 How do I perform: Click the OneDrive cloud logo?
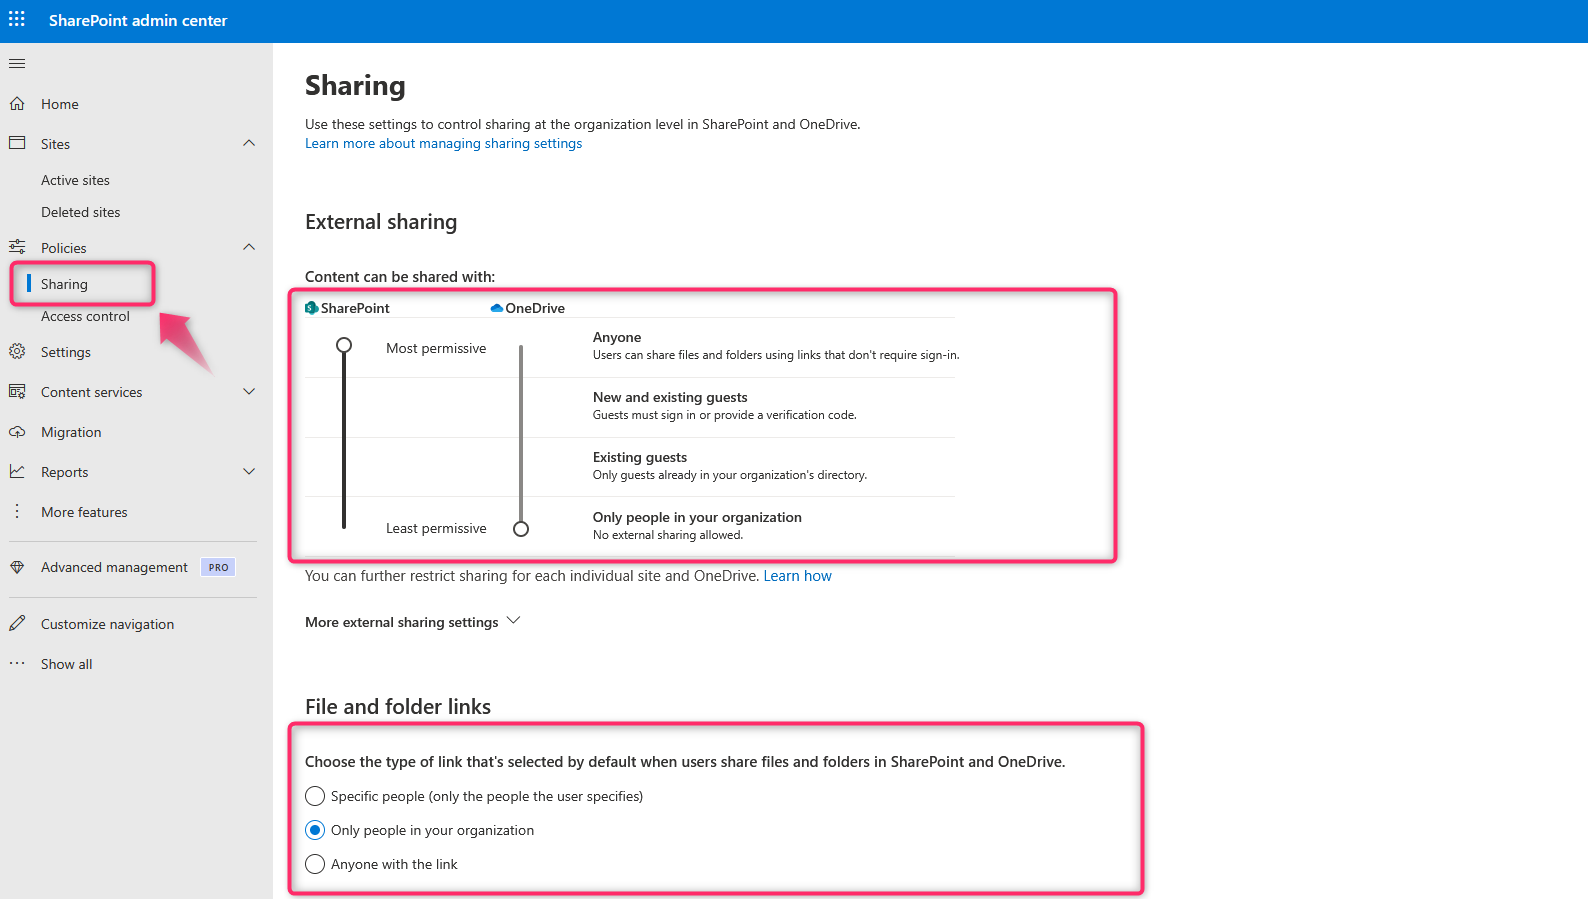497,308
